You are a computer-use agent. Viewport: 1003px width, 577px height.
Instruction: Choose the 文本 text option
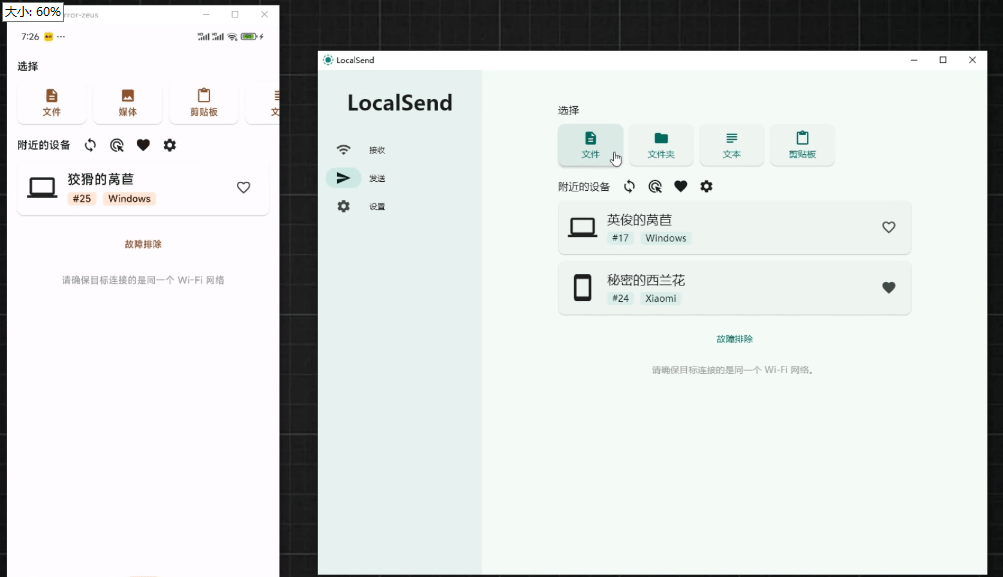coord(731,144)
